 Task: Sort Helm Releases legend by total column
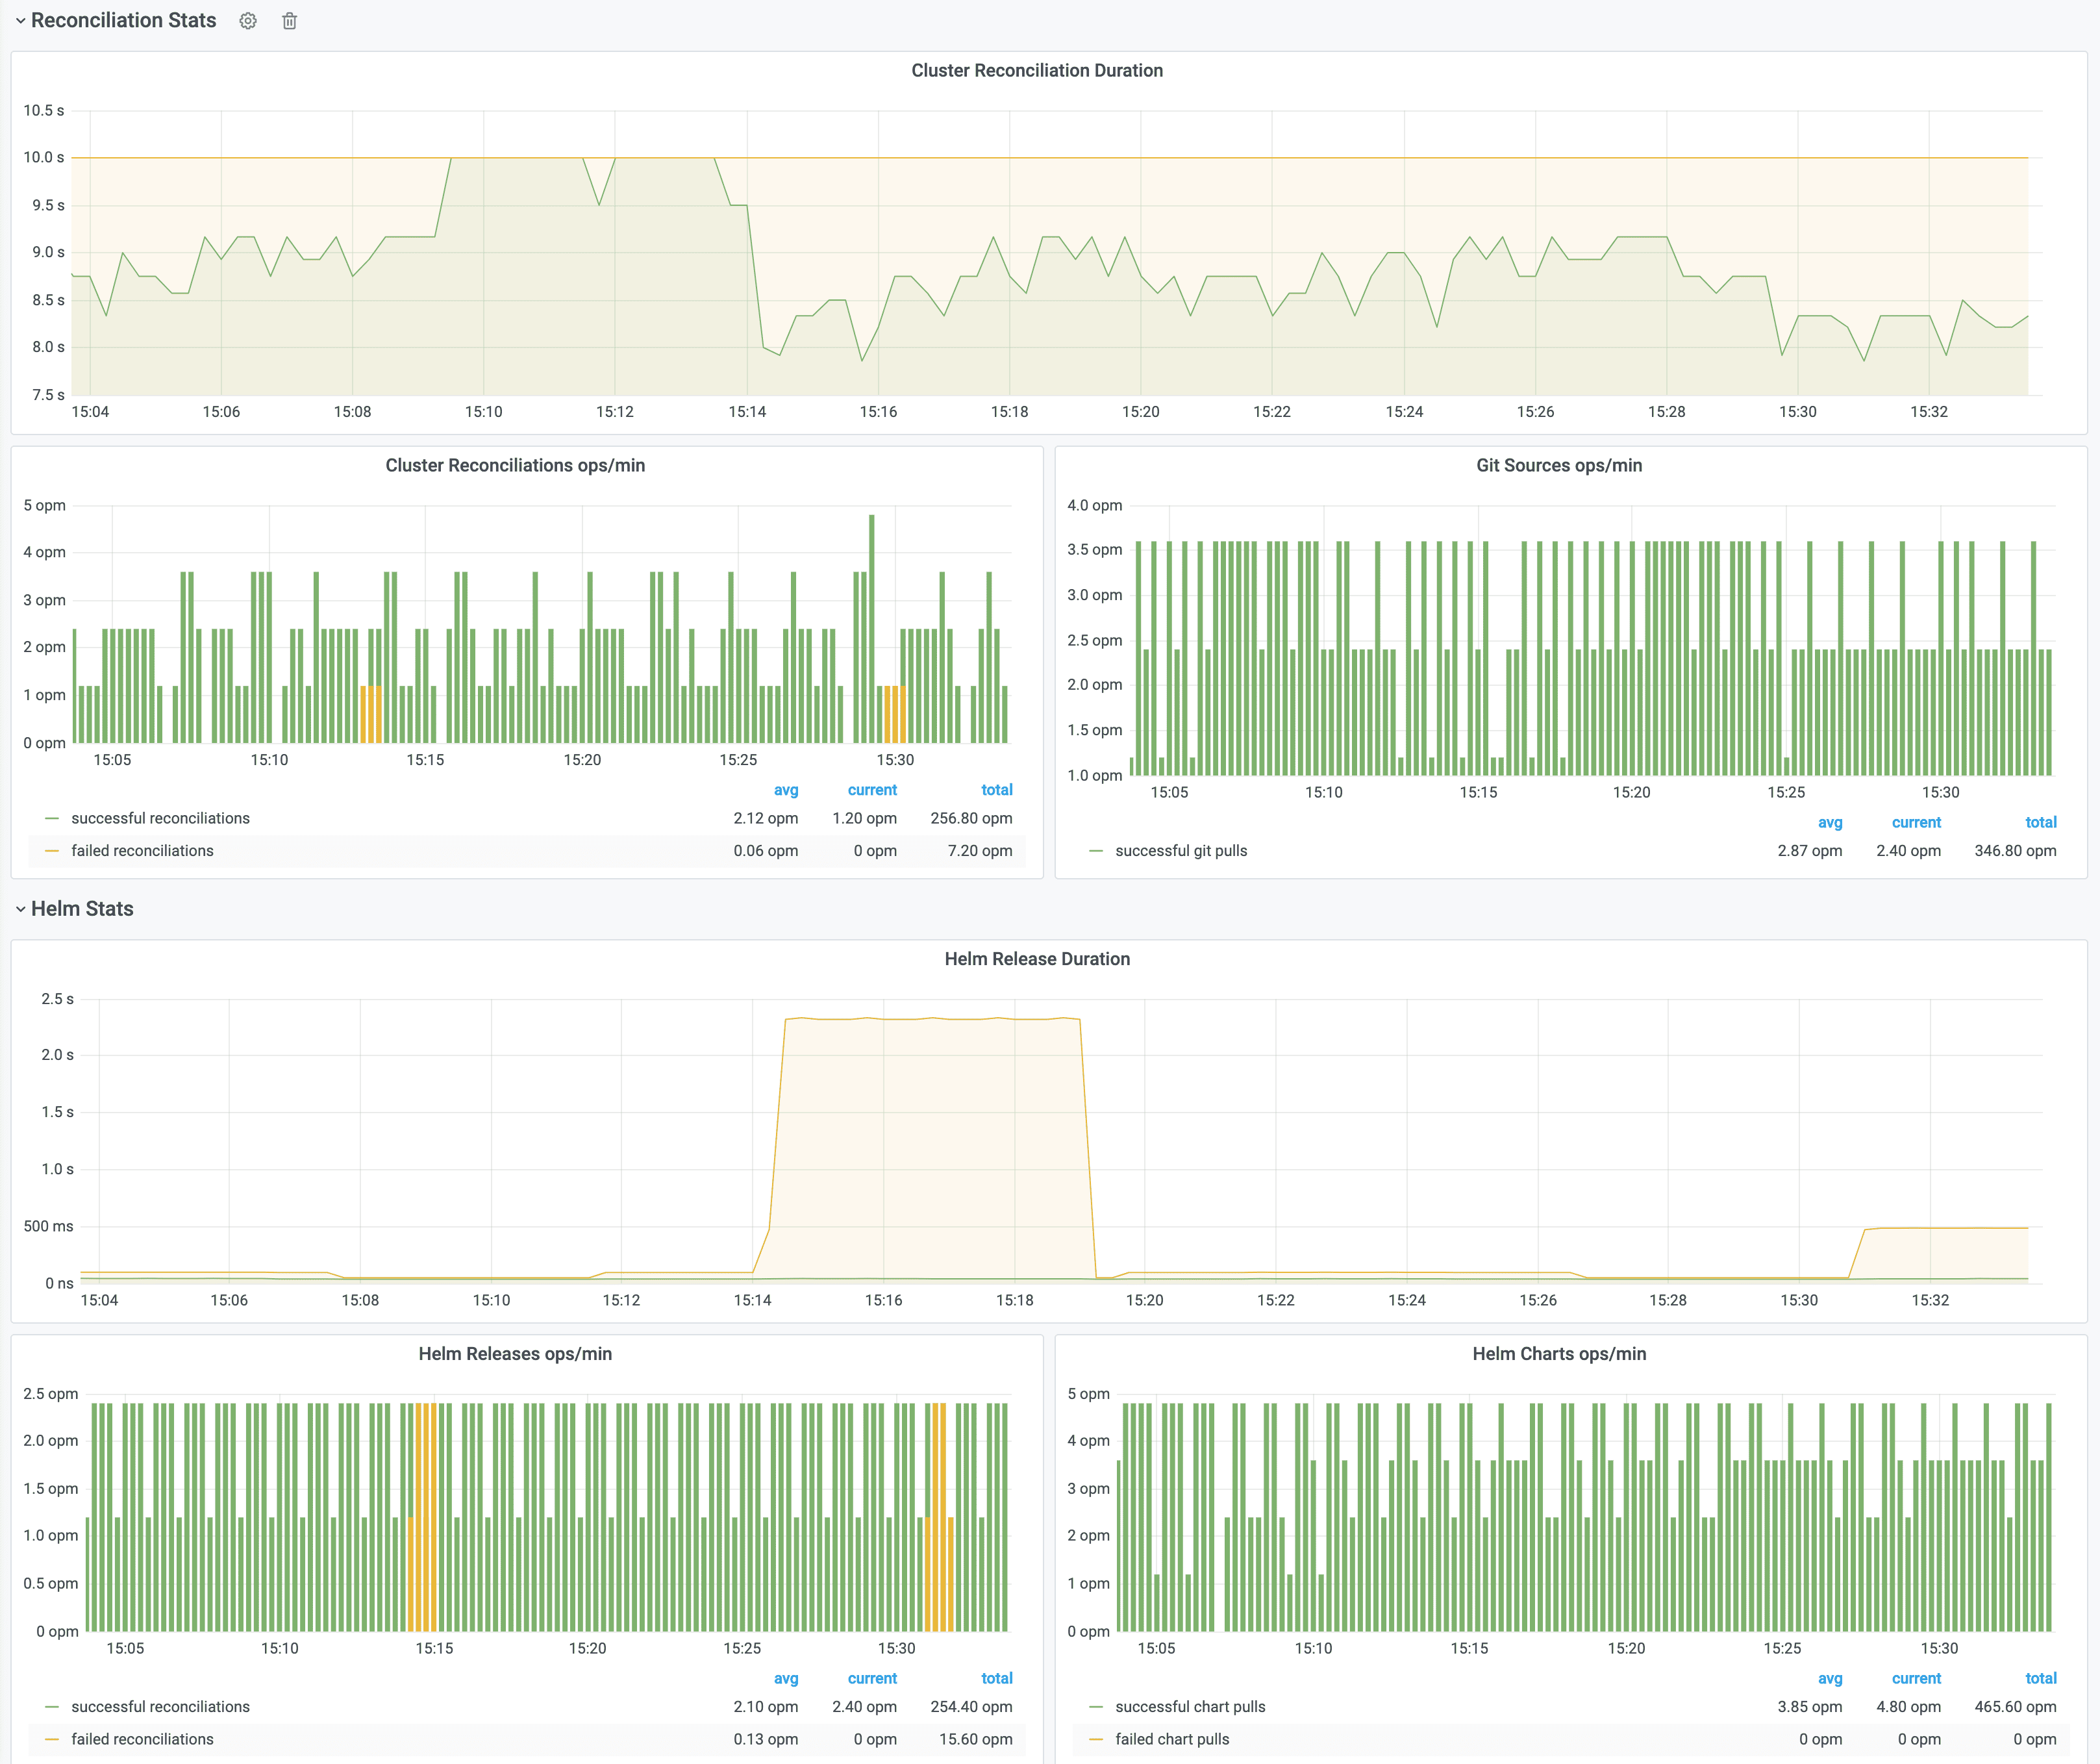point(996,1678)
